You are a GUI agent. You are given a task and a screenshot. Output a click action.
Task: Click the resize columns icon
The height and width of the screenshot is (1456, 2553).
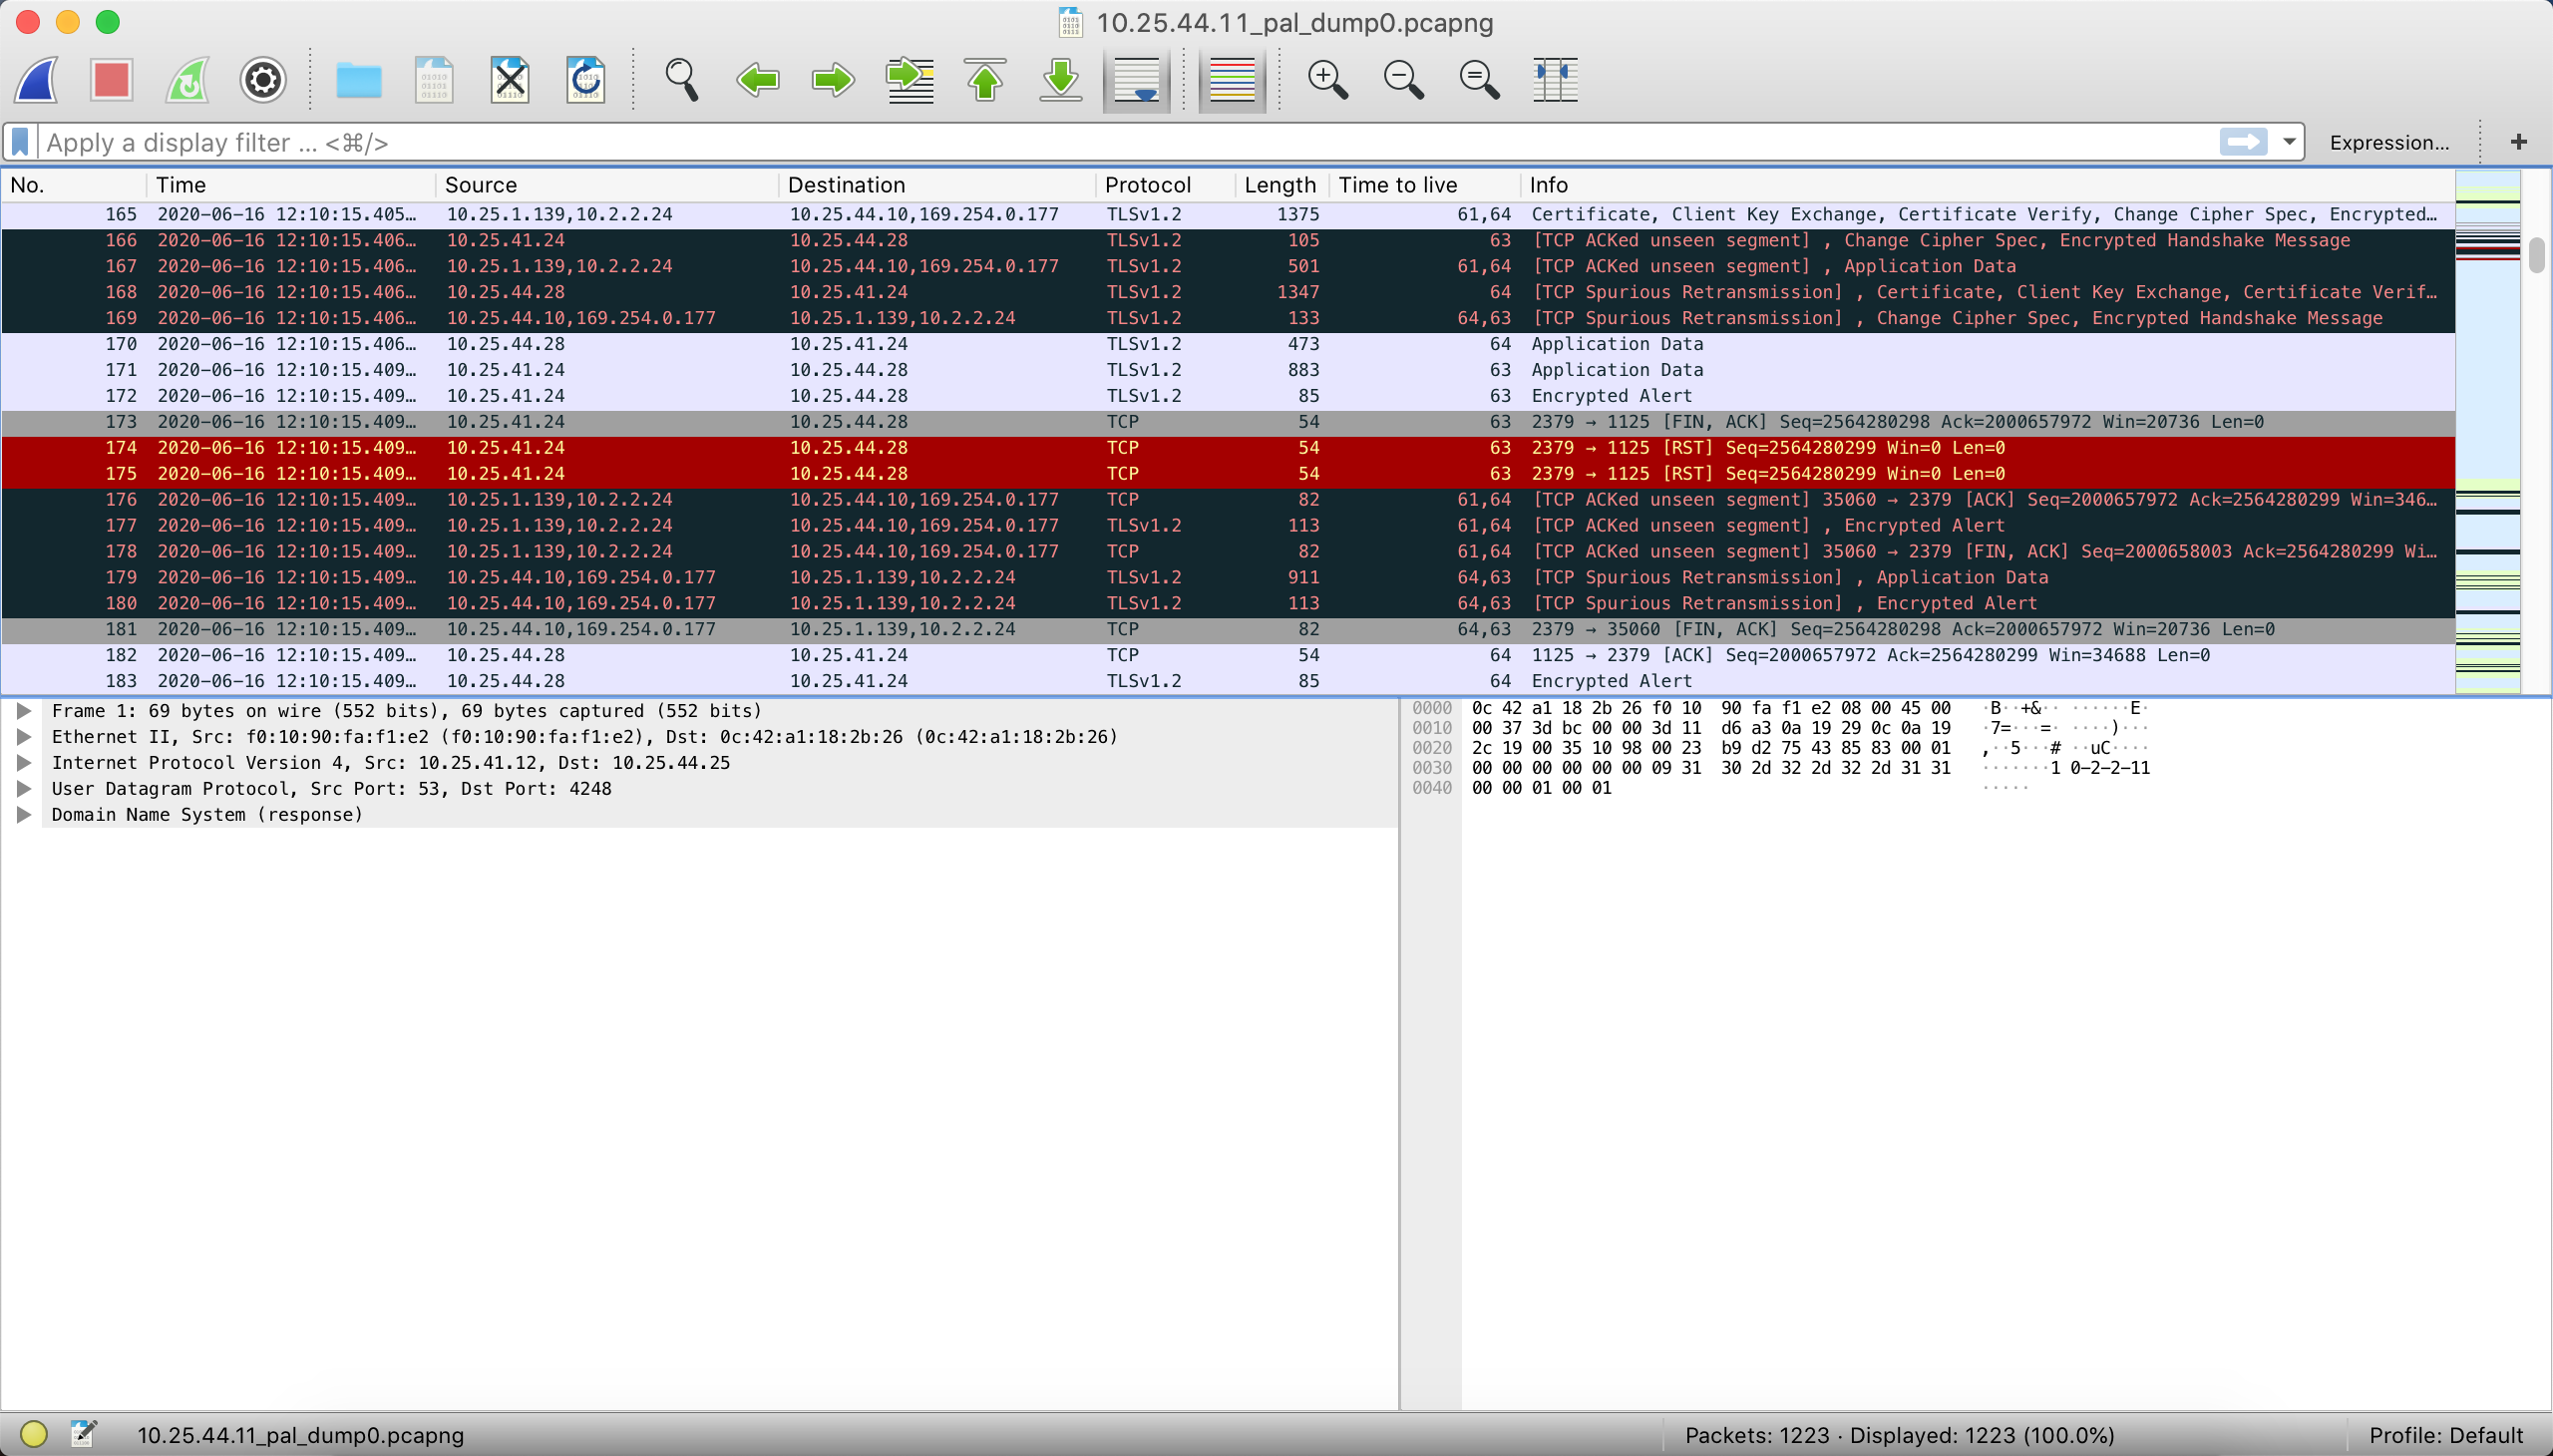tap(1554, 80)
